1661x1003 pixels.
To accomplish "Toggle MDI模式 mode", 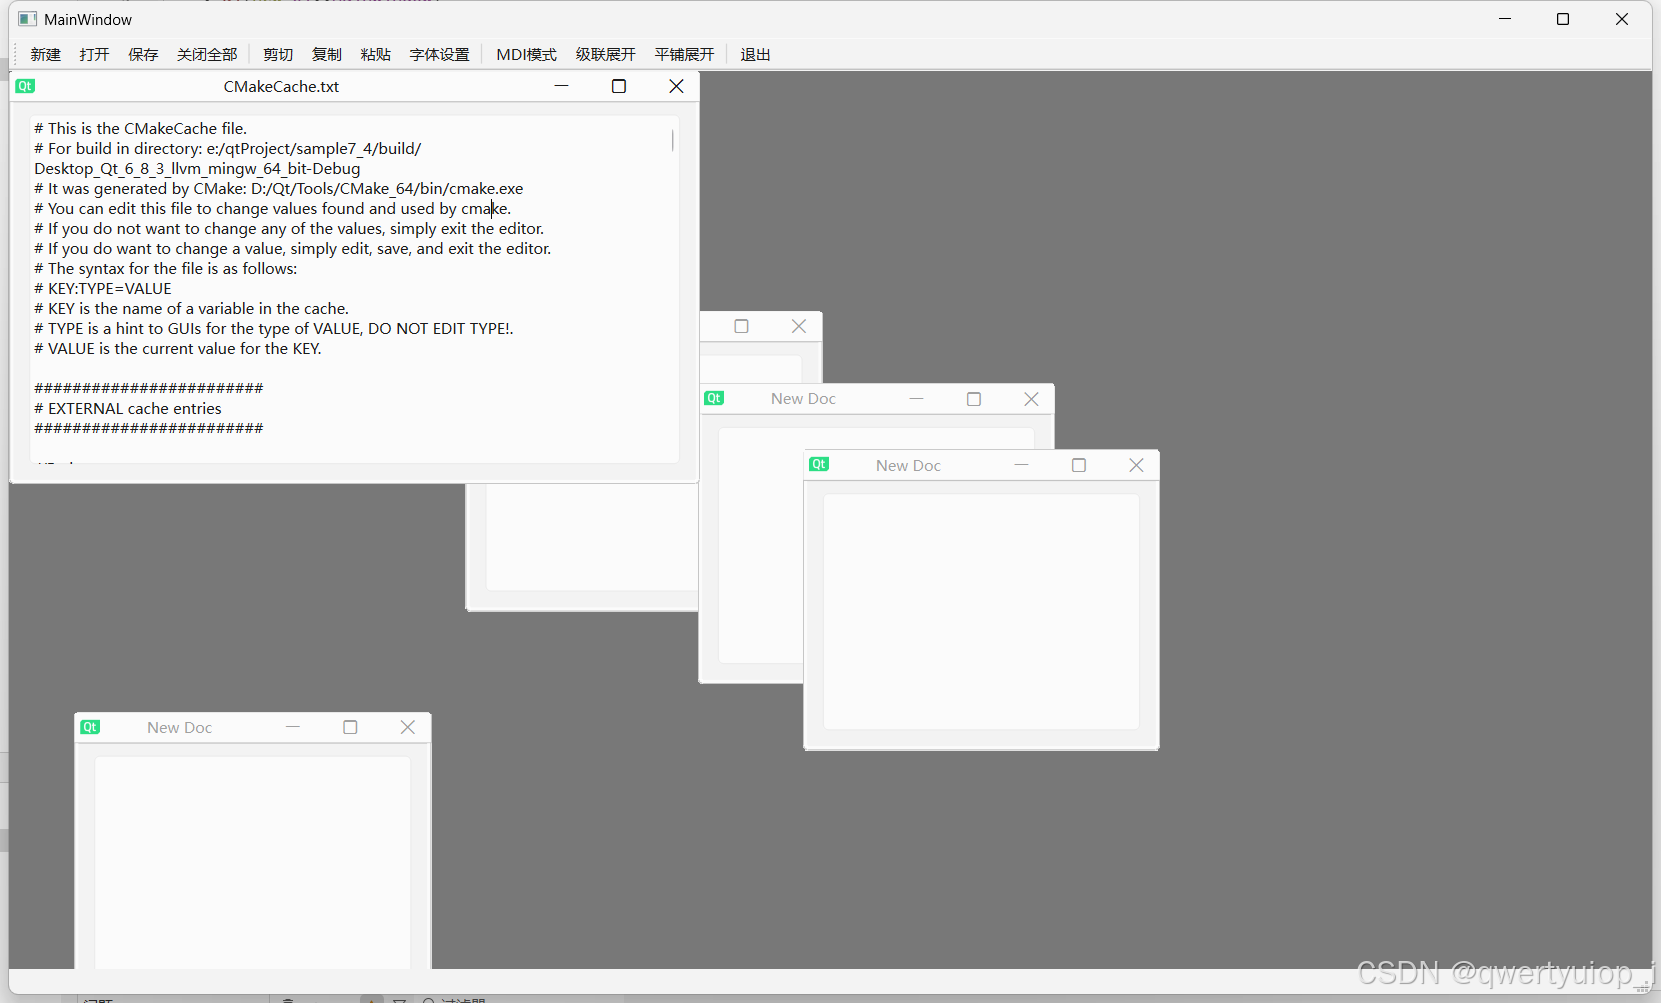I will coord(526,55).
